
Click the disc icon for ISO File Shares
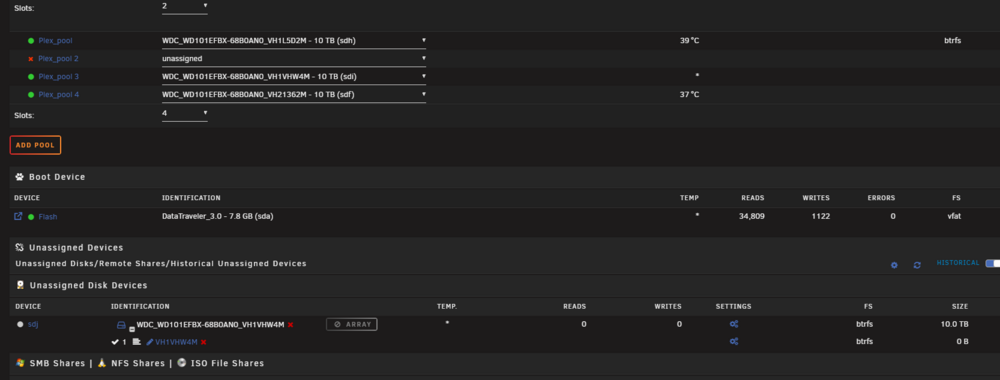182,363
